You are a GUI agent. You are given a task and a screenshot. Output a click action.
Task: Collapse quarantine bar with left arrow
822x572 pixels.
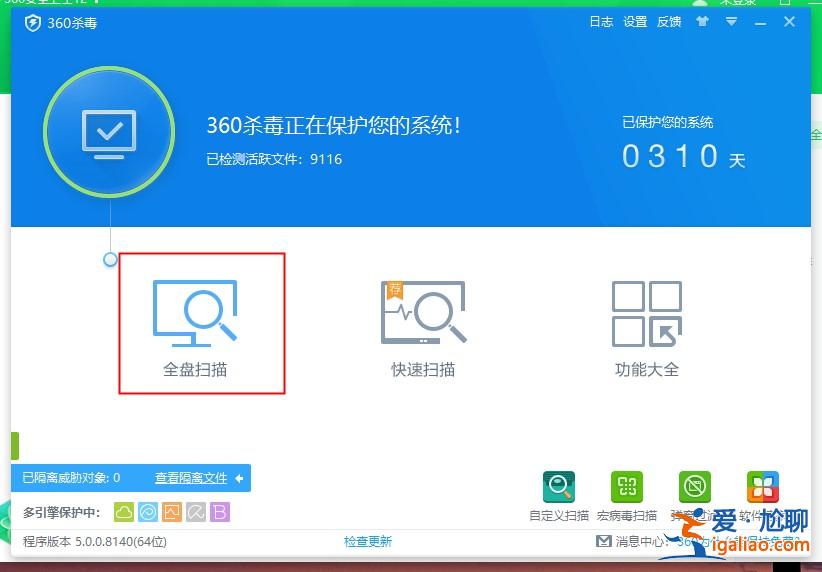(239, 478)
